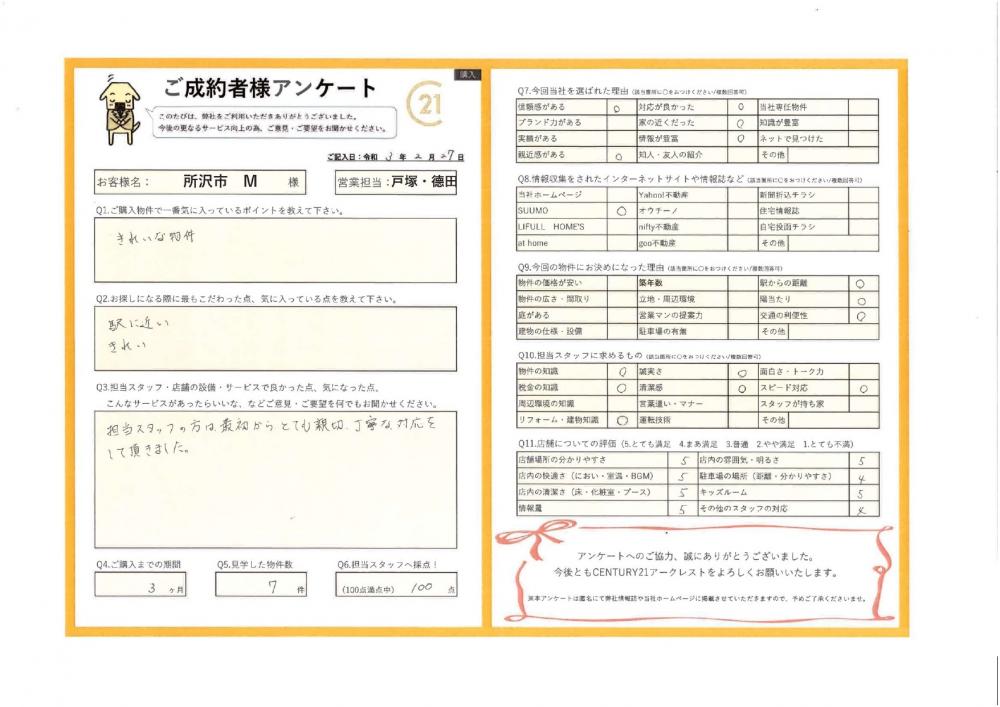Click the score cell for 駐車場の場所
Viewport: 1000px width, 707px height.
coord(864,477)
